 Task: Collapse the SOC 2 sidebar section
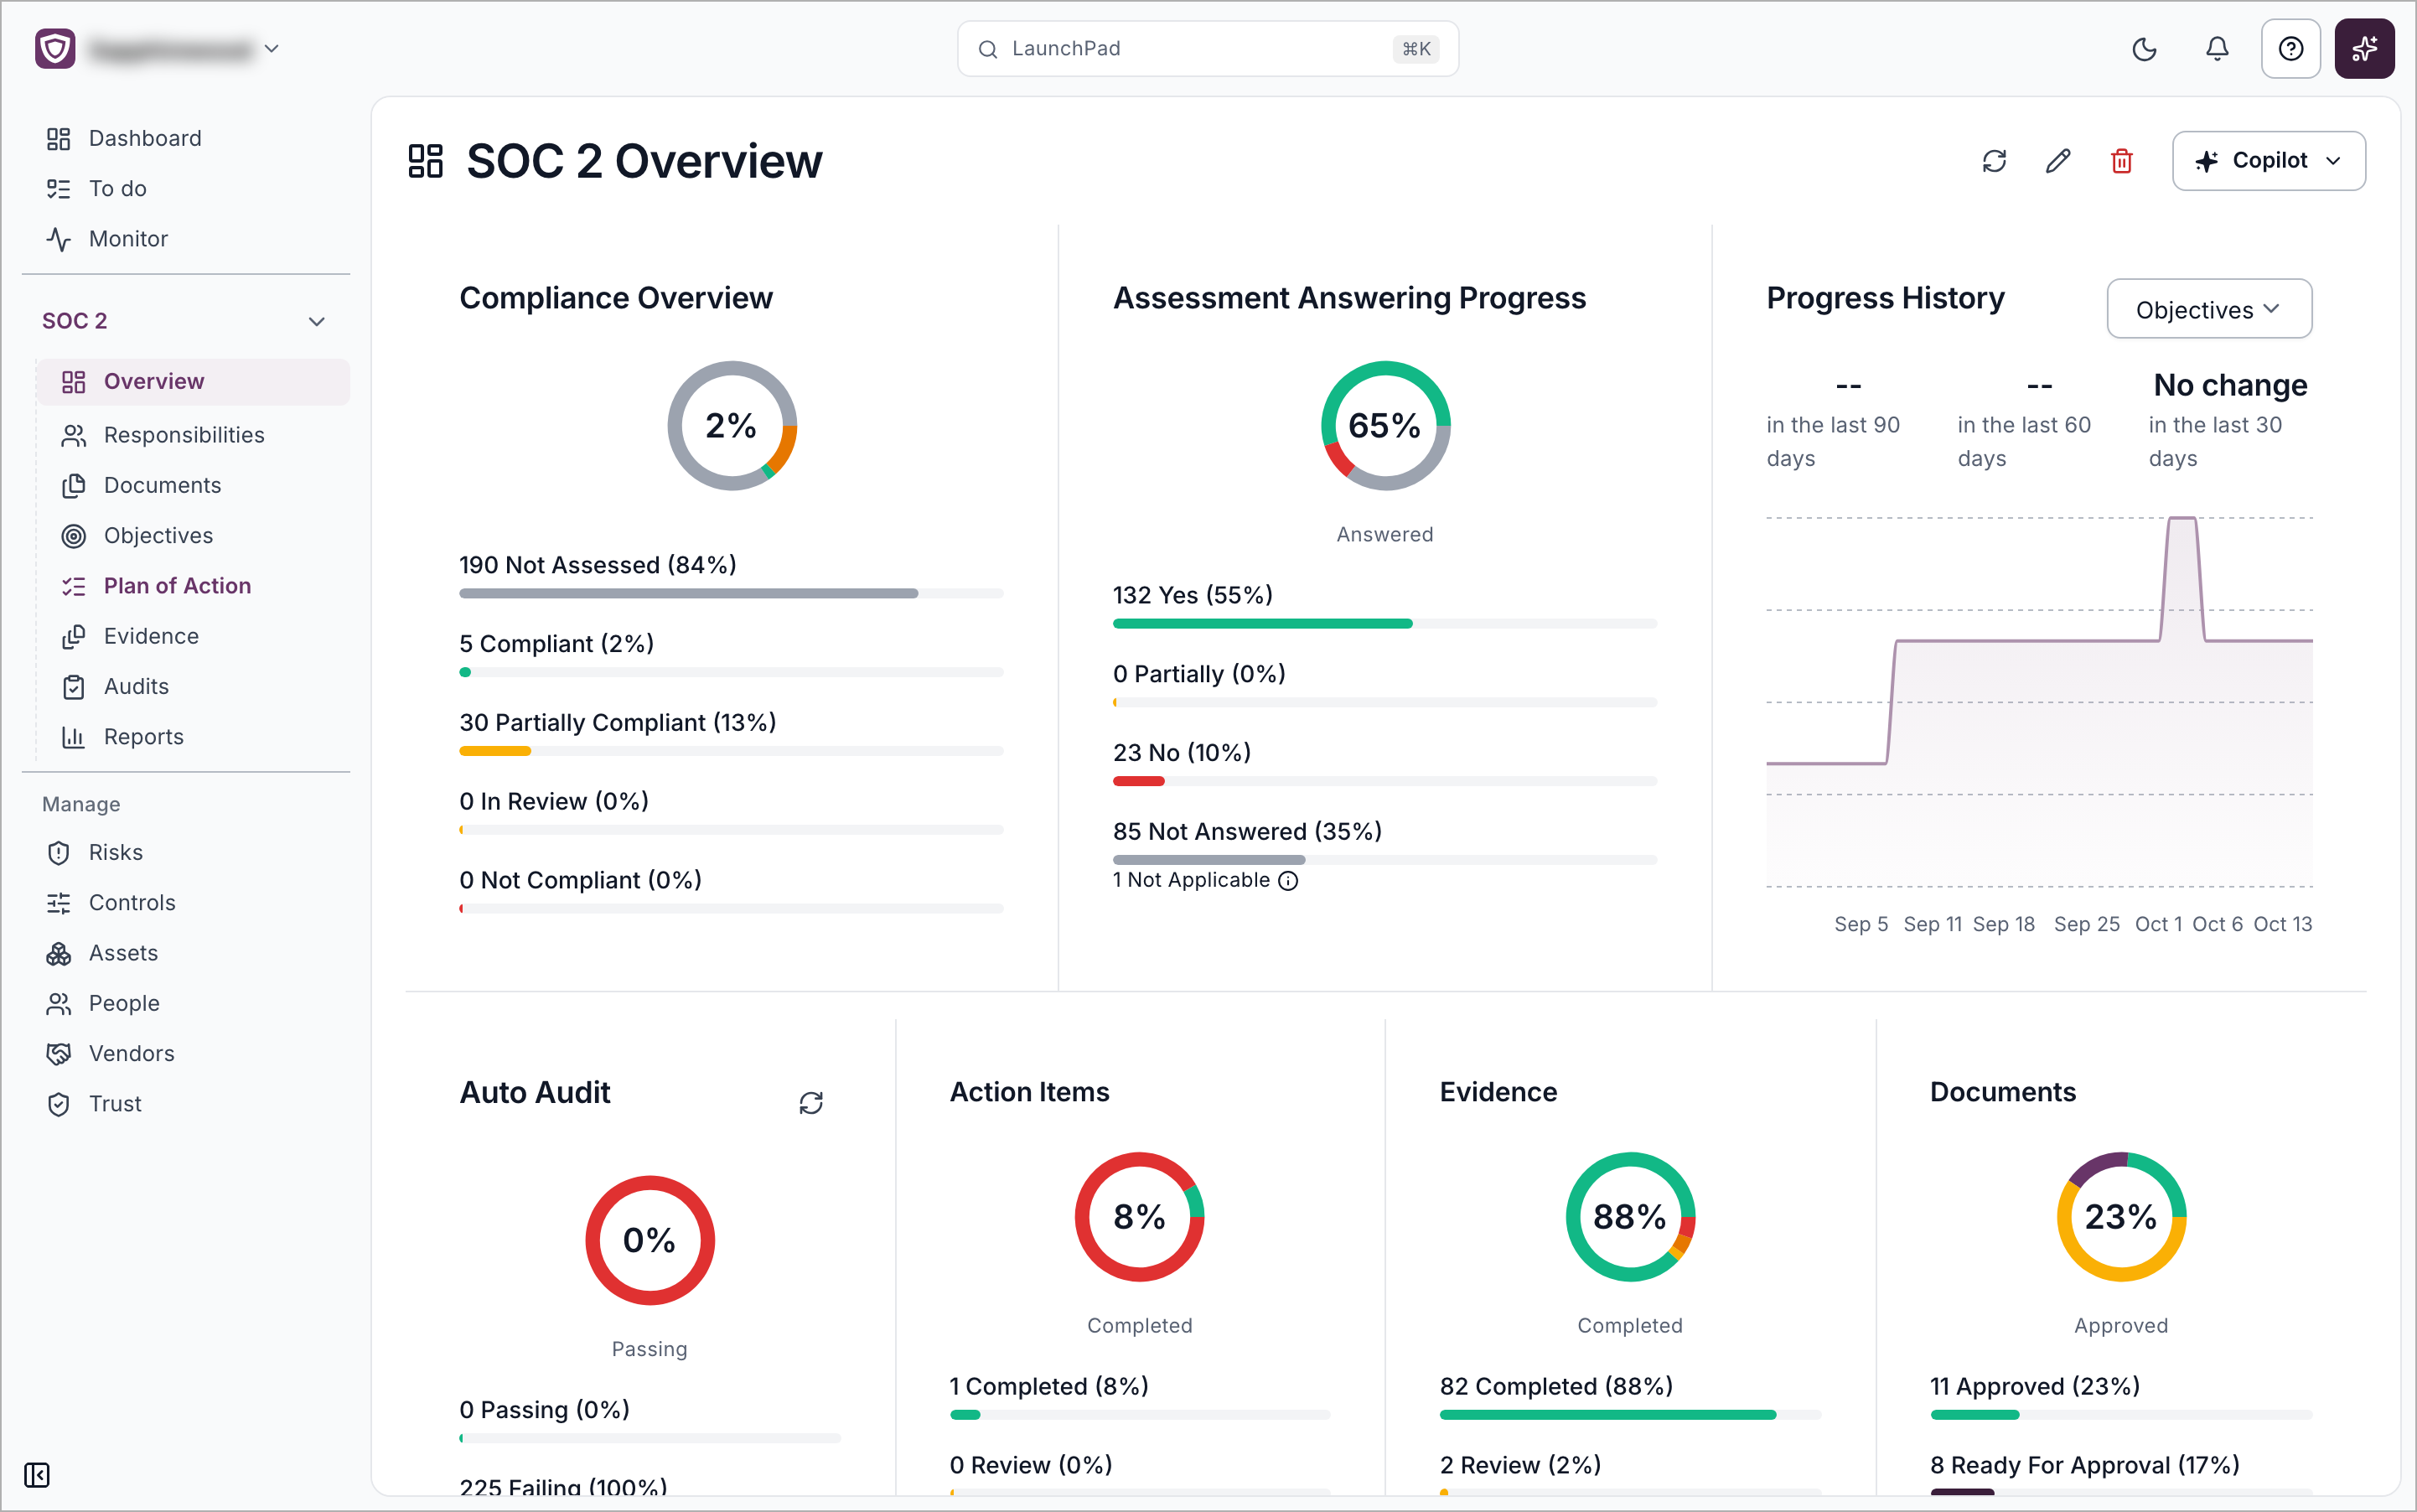pos(316,321)
